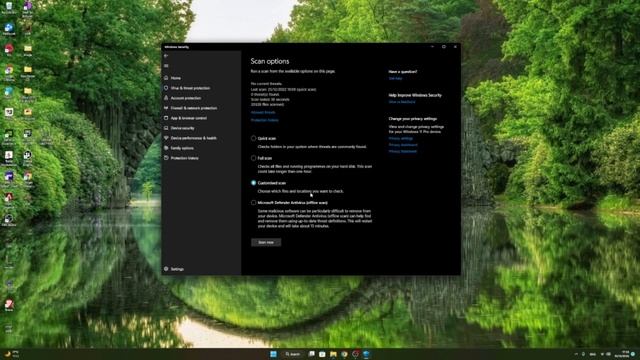Click the App & browser control icon
The image size is (640, 360).
[x=166, y=118]
